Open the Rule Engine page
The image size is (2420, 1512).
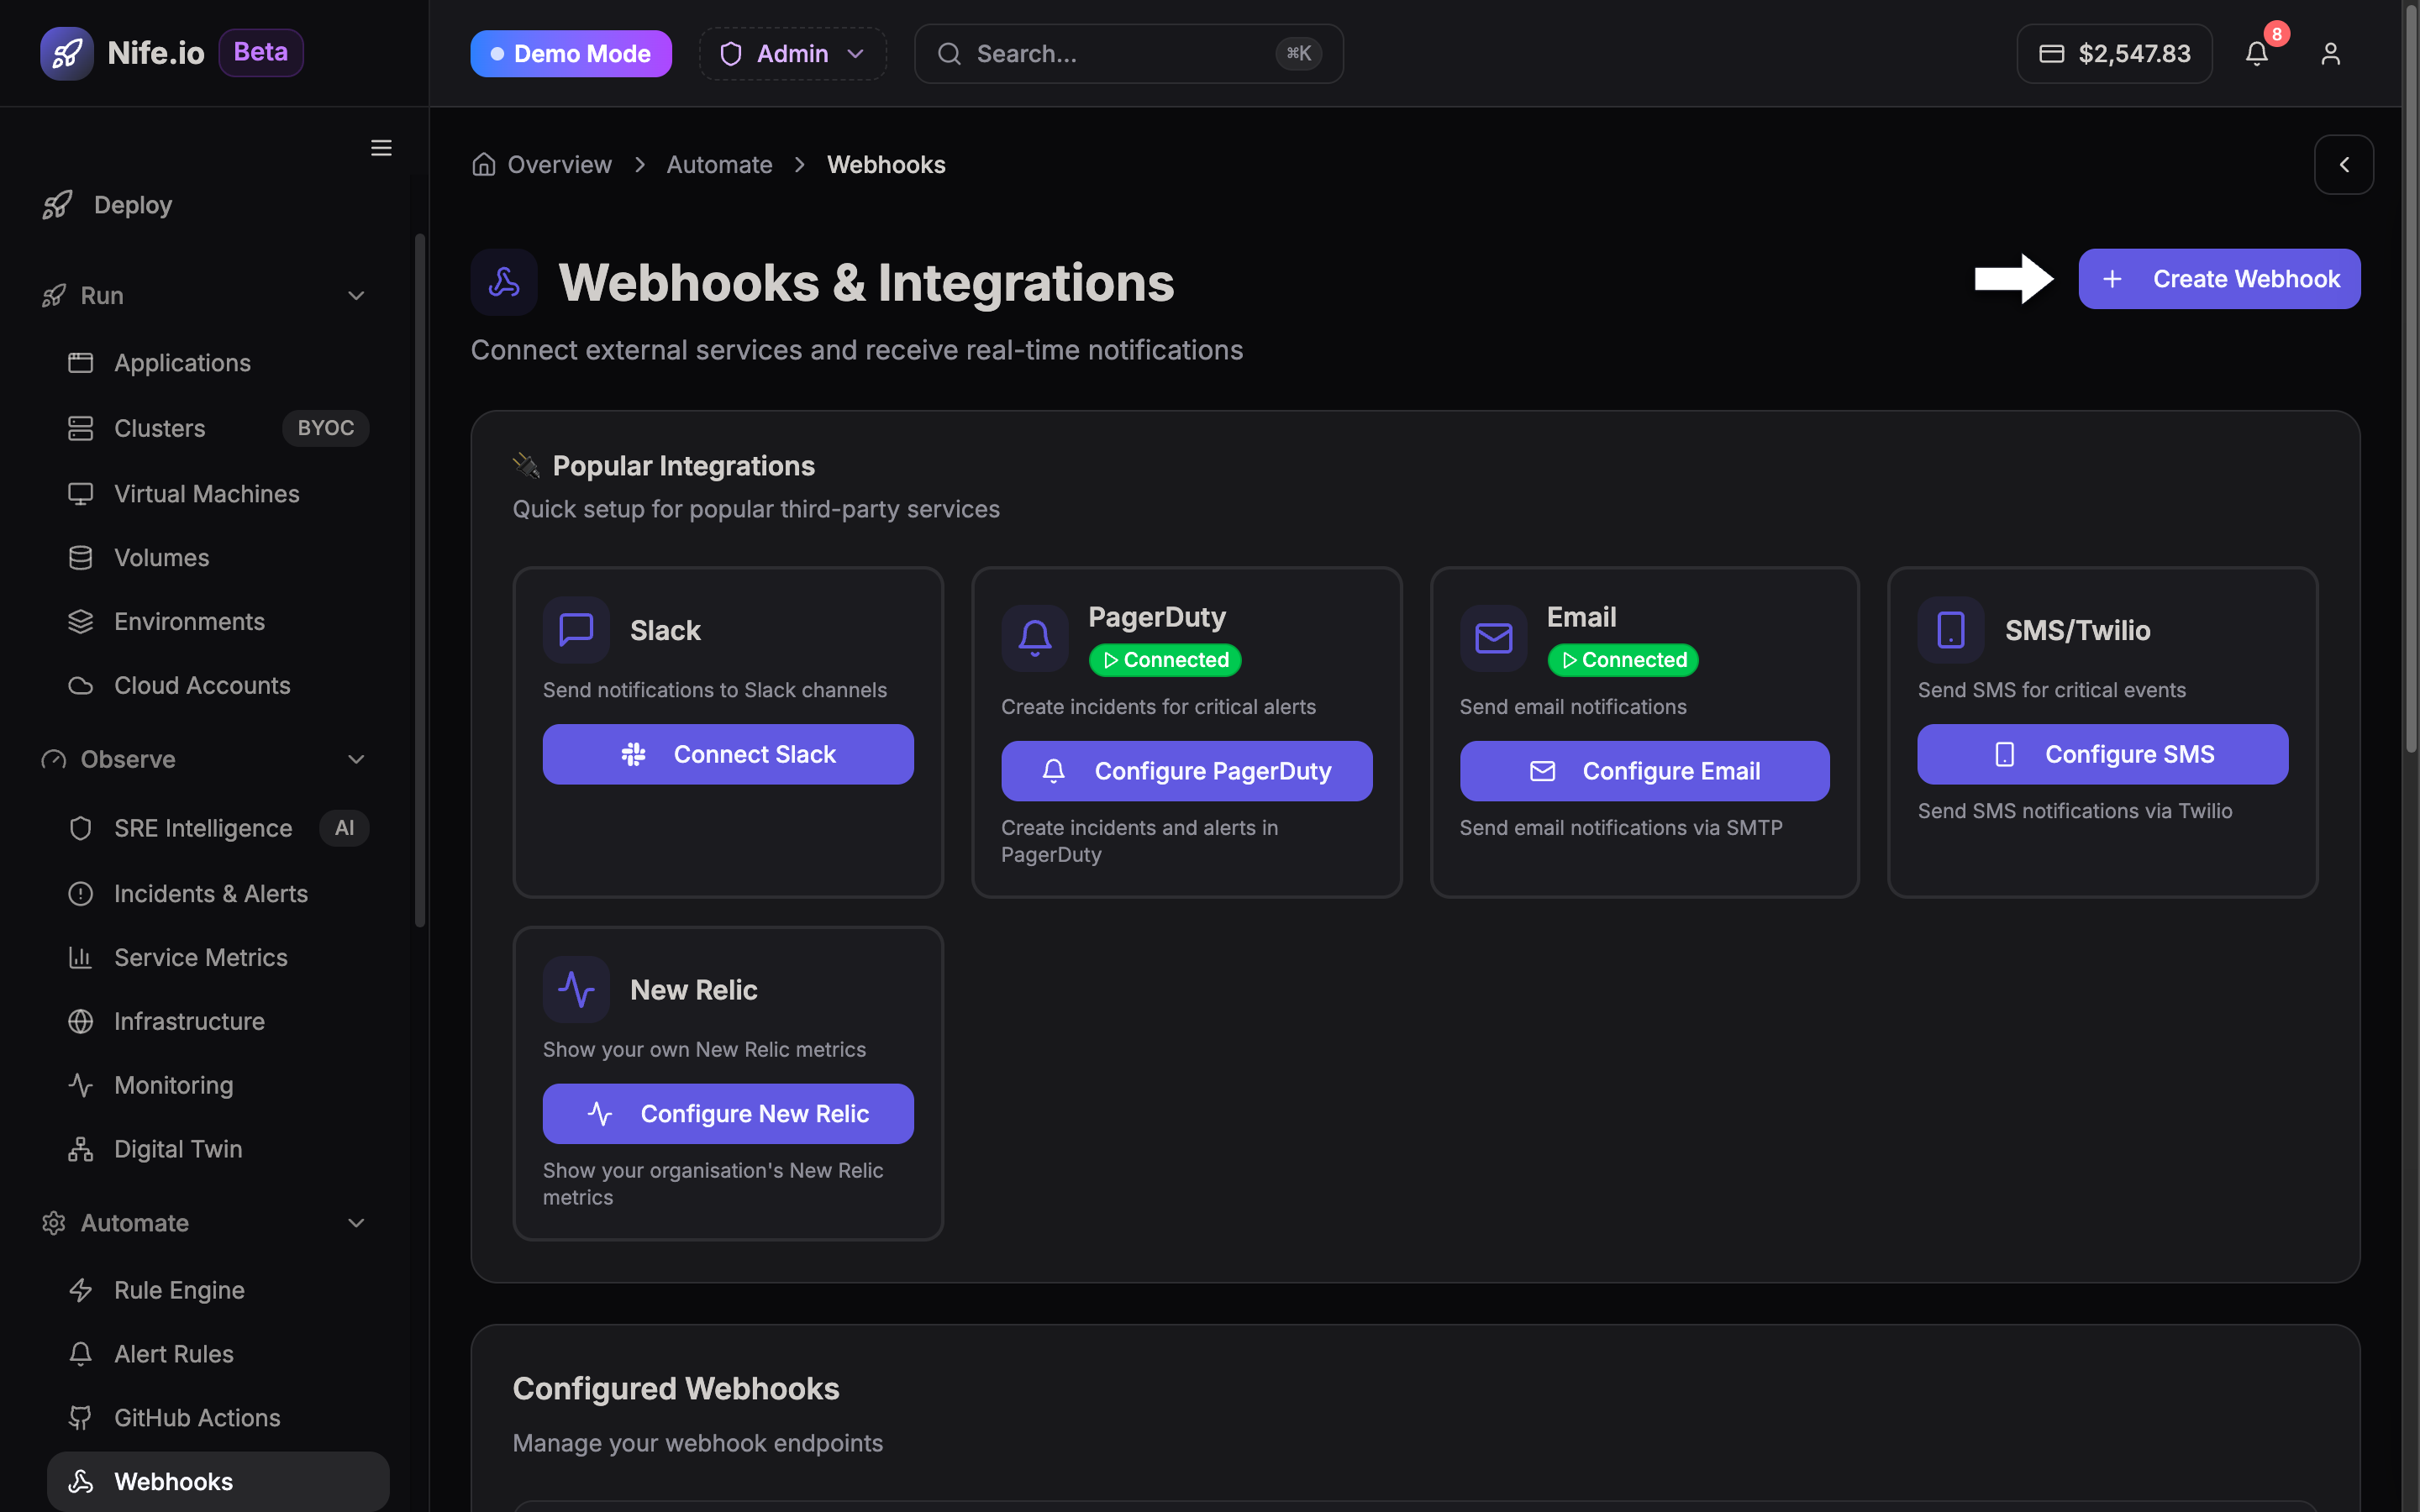[x=218, y=1290]
